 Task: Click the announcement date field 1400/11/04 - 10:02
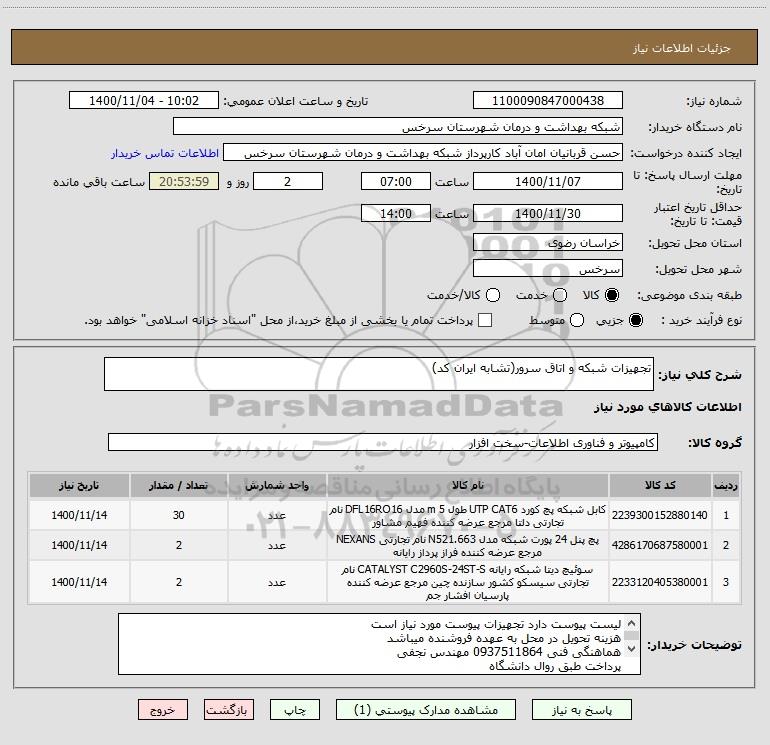click(x=144, y=100)
